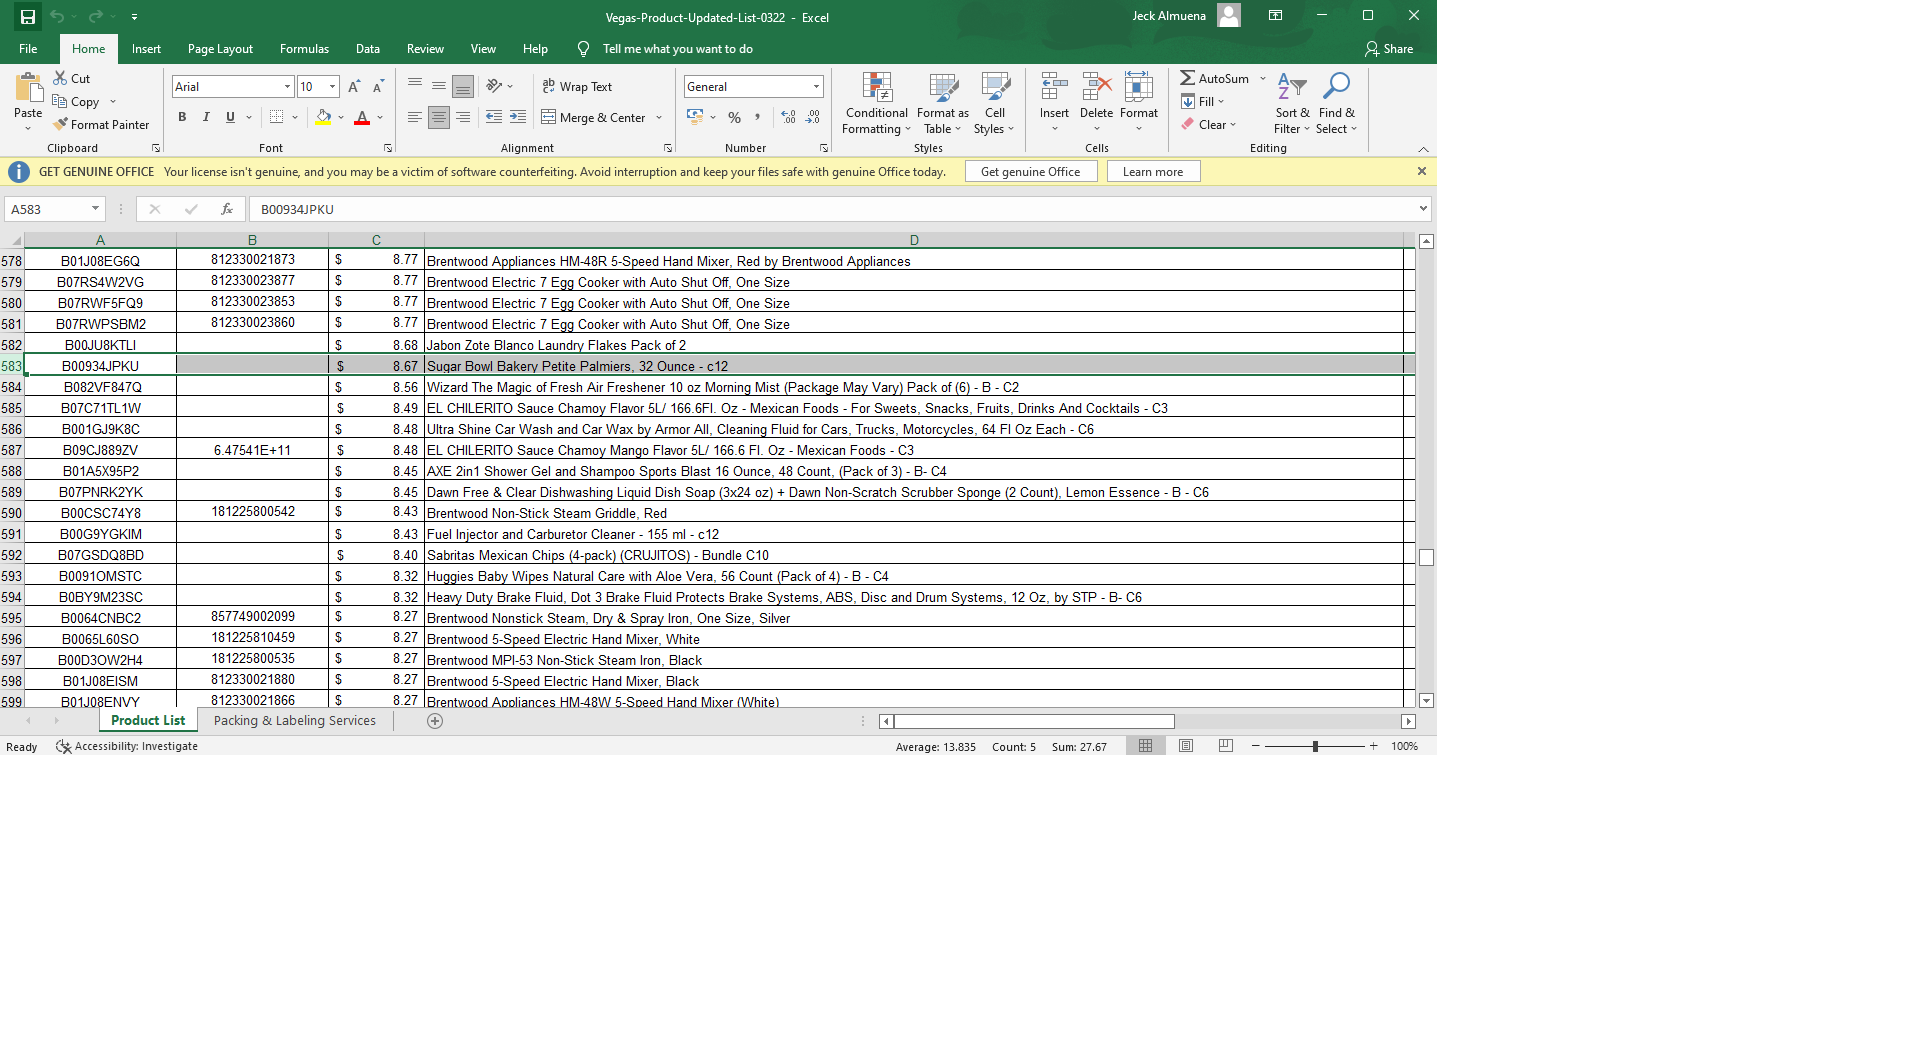This screenshot has width=1922, height=1042.
Task: Open Find & Select options
Action: click(1336, 103)
